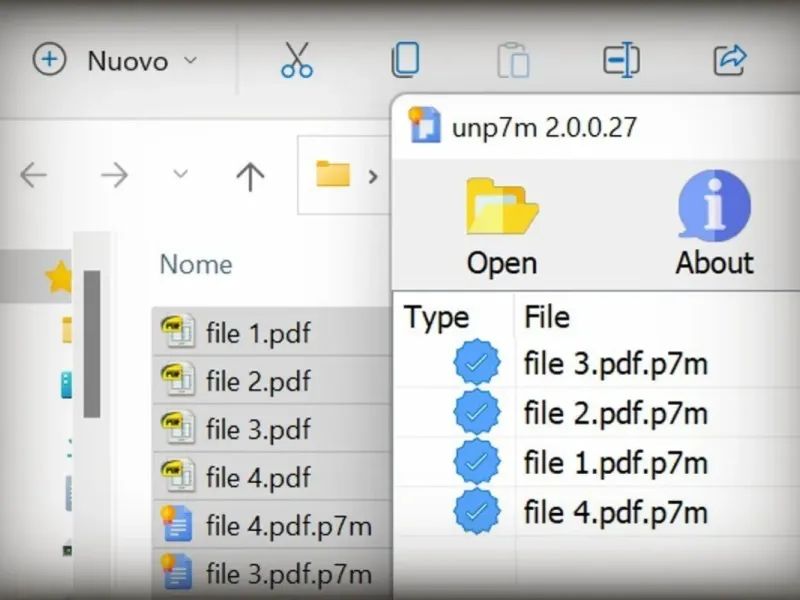Select file 2.pdf.p7m row in unp7m list
The height and width of the screenshot is (600, 800).
click(596, 412)
